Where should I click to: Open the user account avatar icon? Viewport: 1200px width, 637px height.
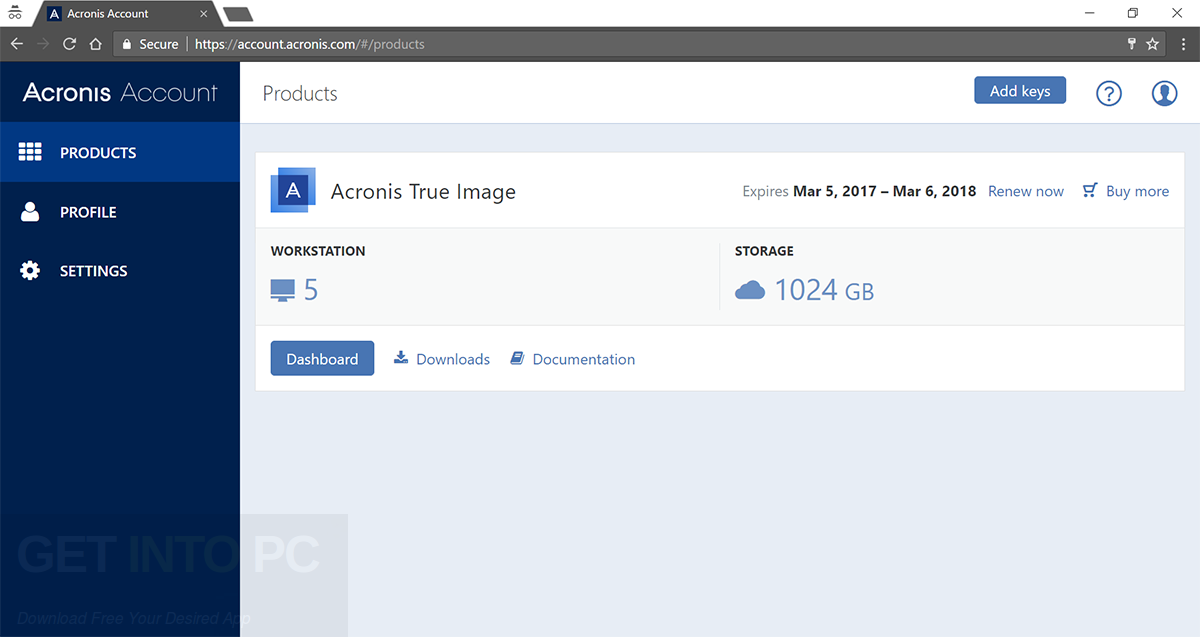(1164, 93)
